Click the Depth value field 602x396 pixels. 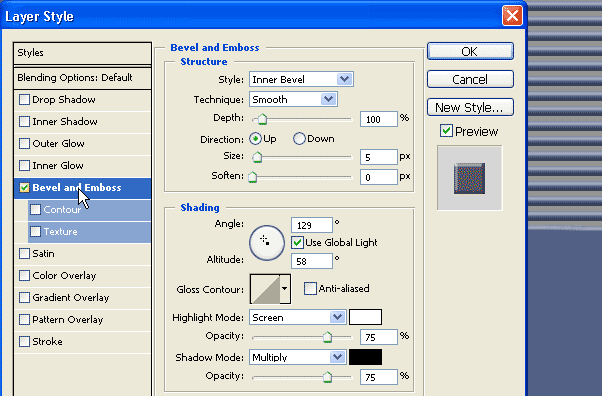(x=379, y=119)
